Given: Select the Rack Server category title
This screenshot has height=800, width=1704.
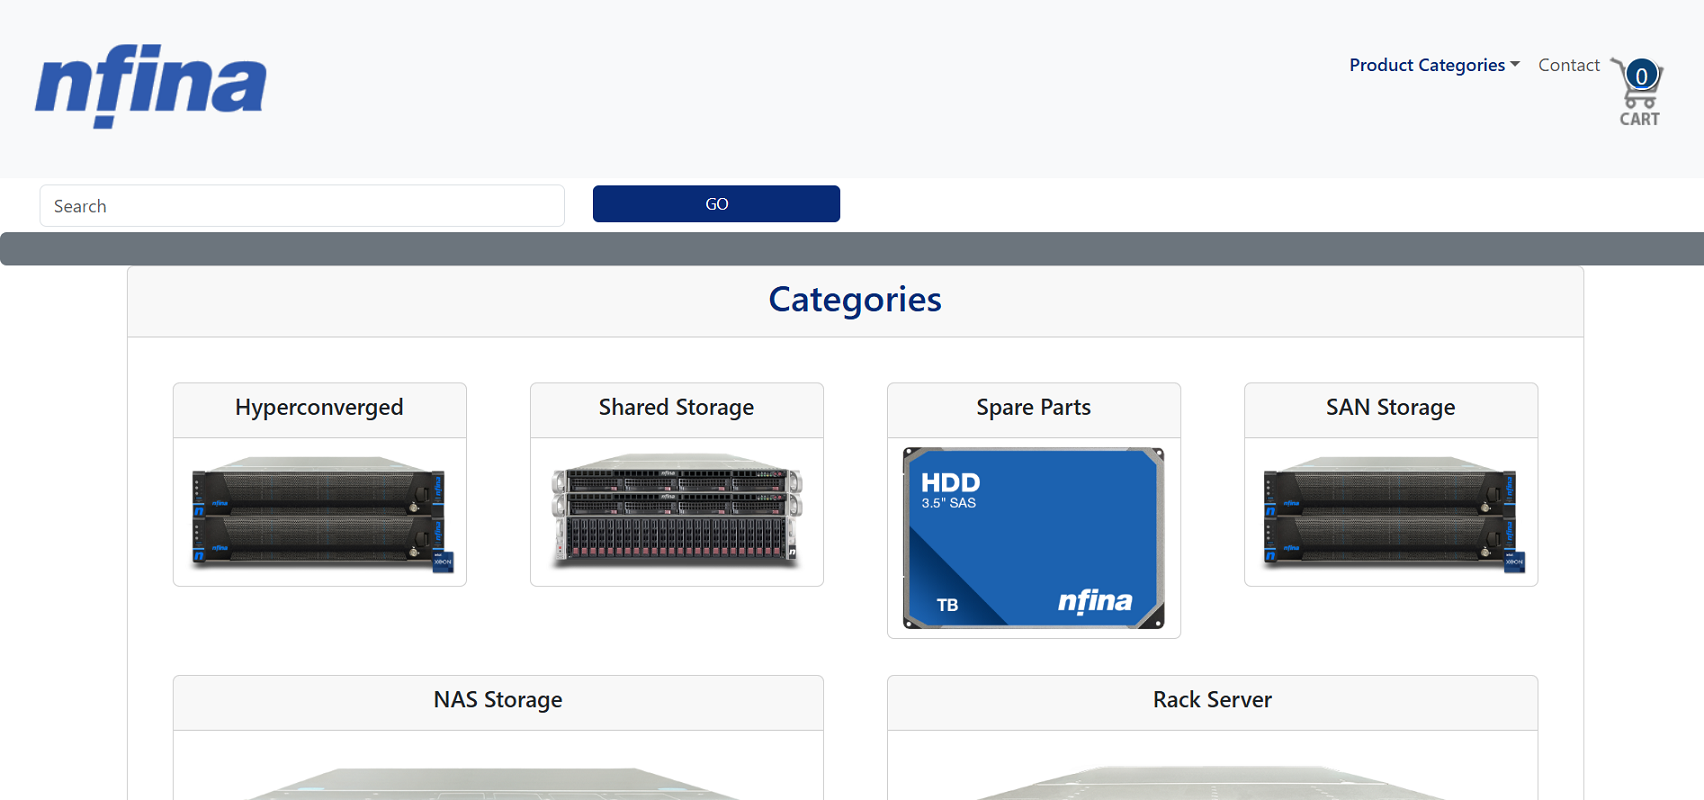Looking at the screenshot, I should click(1212, 700).
